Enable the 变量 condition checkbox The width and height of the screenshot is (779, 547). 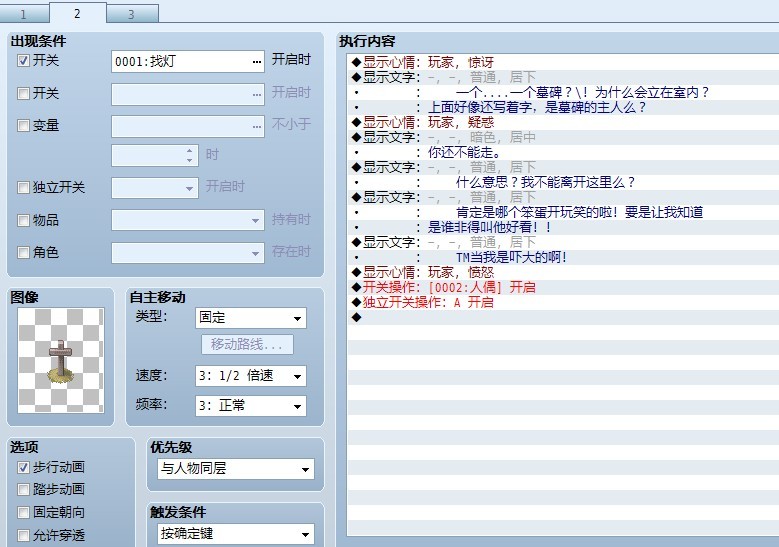(23, 125)
